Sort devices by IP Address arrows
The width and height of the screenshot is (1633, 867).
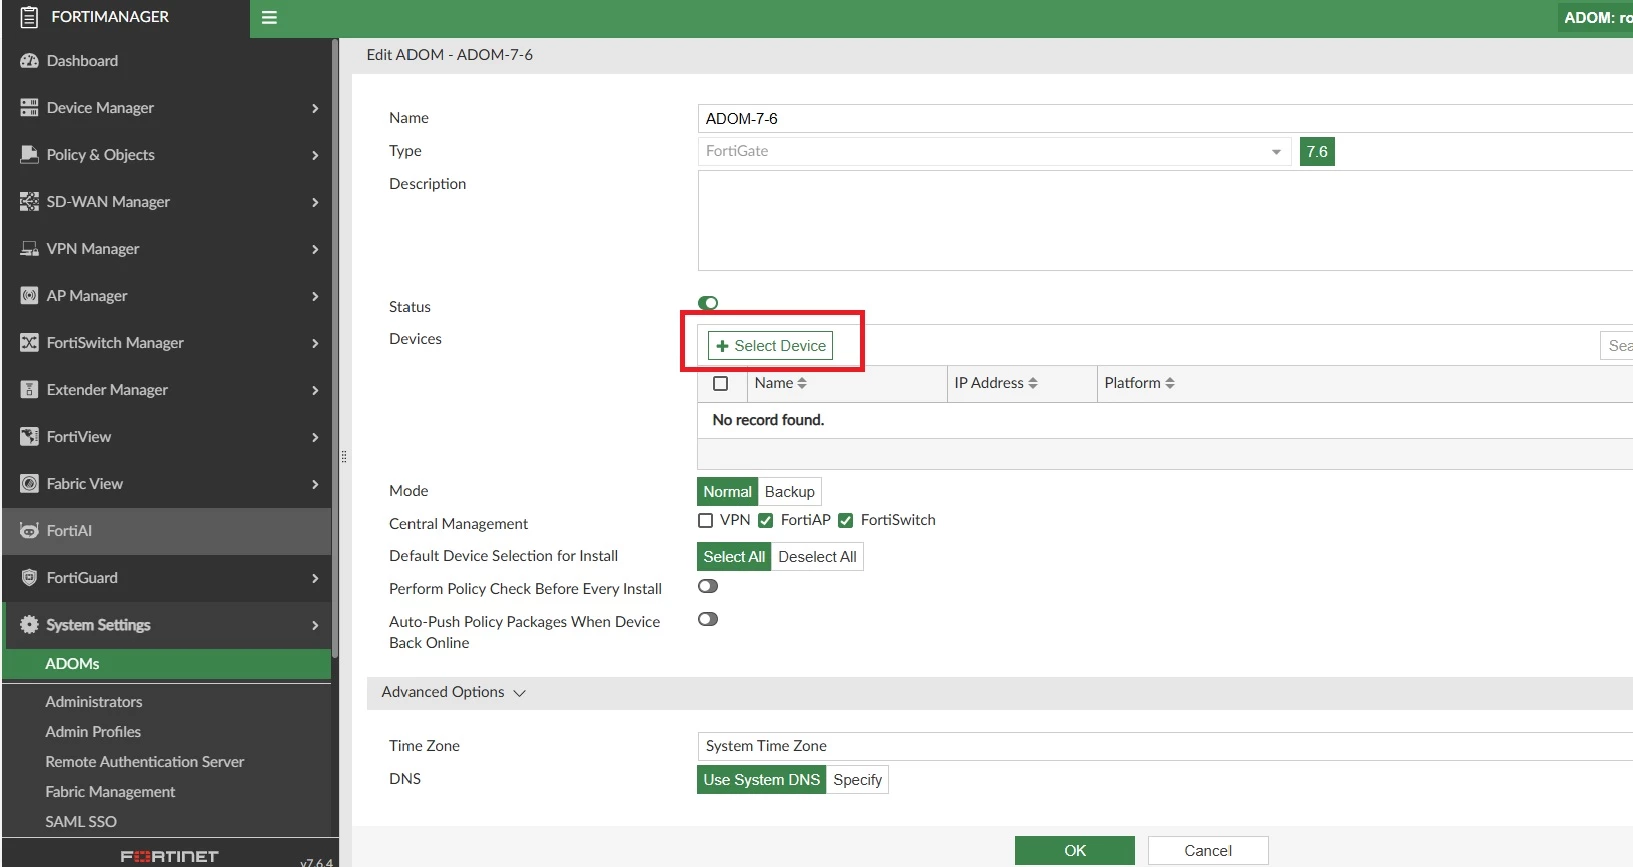click(1033, 383)
